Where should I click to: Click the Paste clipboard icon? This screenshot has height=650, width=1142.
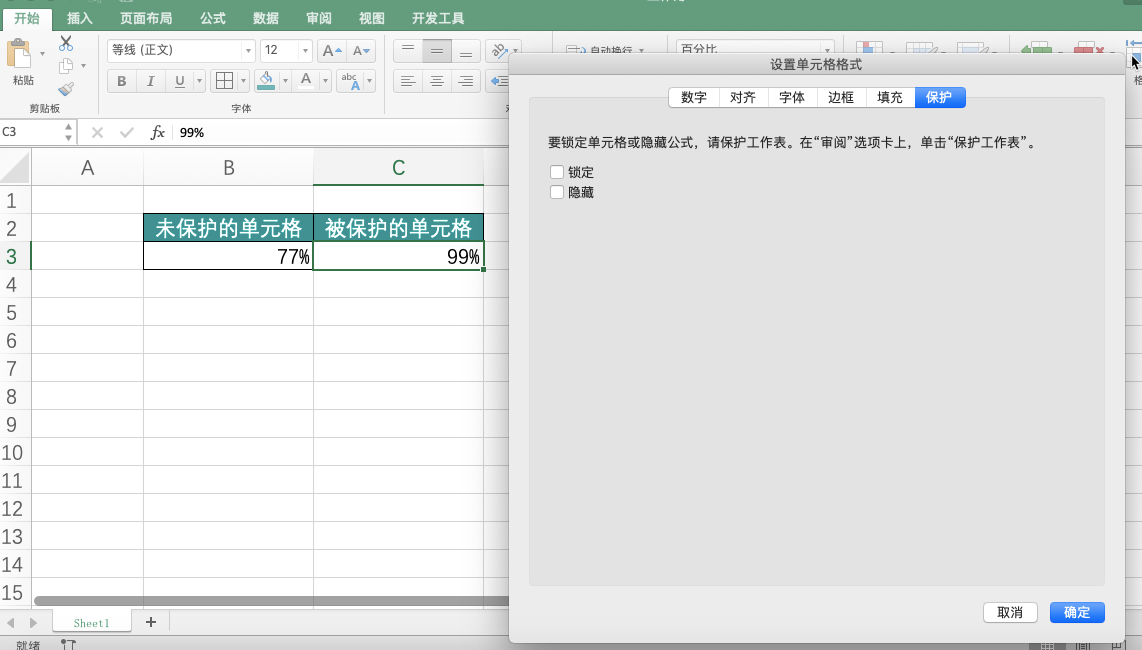[20, 55]
